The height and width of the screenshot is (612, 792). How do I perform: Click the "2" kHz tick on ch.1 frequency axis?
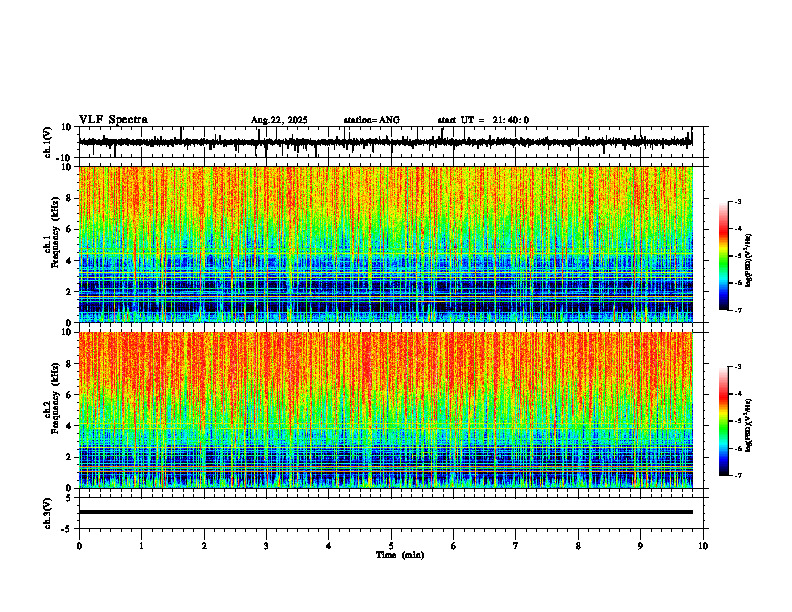pyautogui.click(x=70, y=292)
